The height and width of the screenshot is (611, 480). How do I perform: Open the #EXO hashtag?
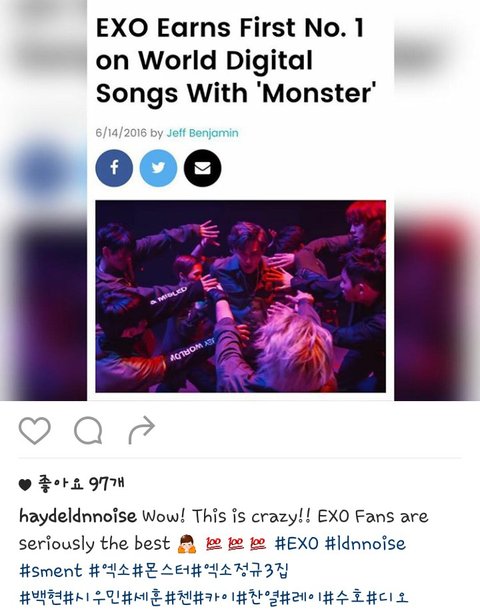[296, 543]
